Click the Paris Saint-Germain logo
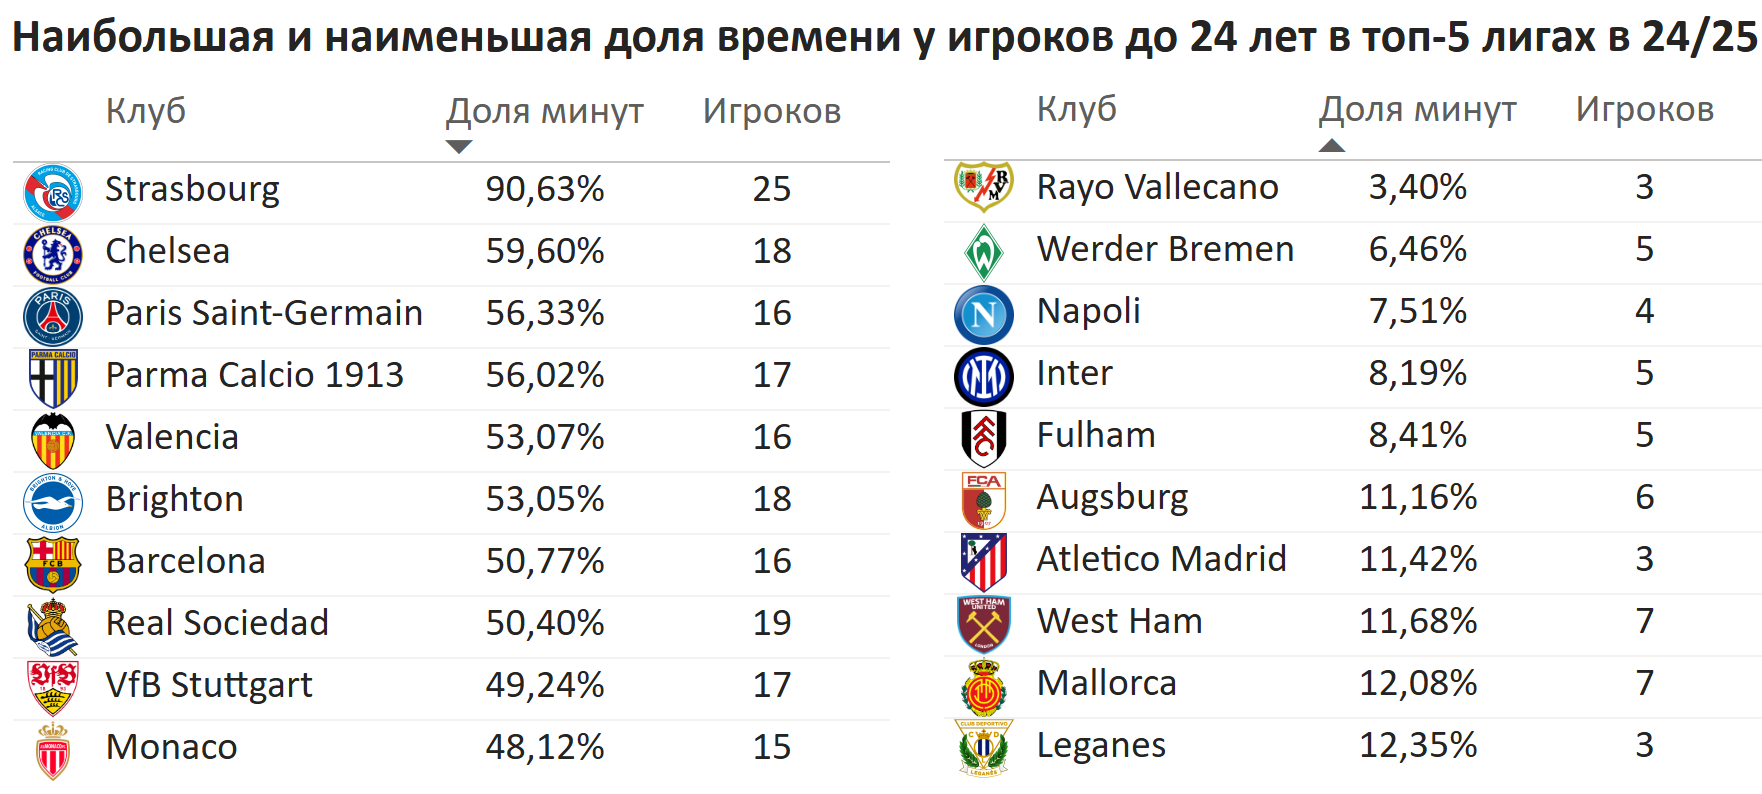Image resolution: width=1762 pixels, height=794 pixels. (x=53, y=316)
